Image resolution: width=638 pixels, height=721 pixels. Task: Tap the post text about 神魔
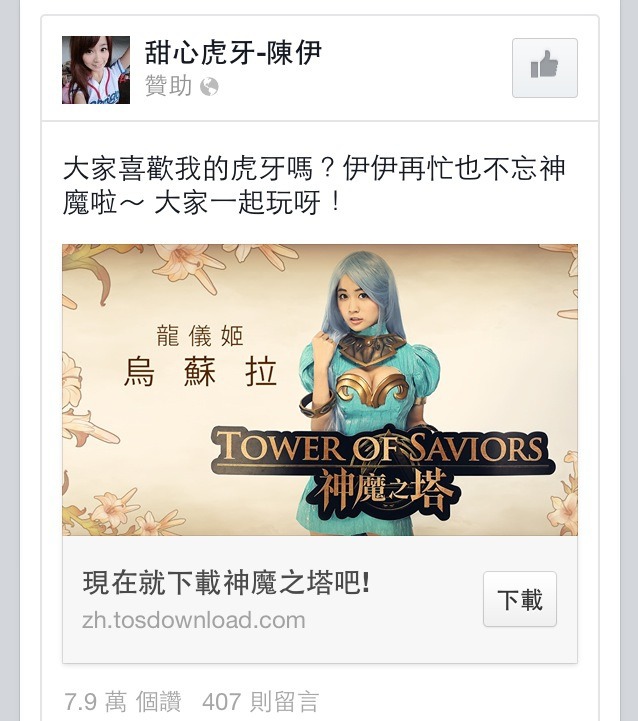pos(314,185)
